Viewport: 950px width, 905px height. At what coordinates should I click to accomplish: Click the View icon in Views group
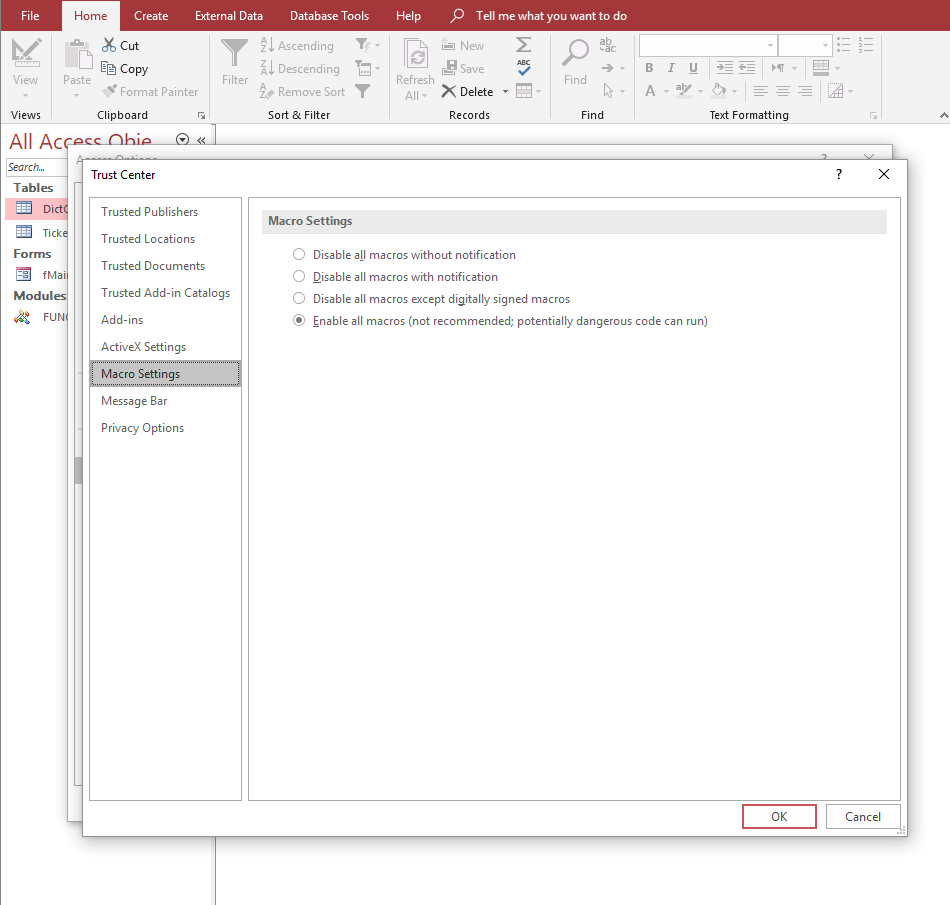point(26,54)
